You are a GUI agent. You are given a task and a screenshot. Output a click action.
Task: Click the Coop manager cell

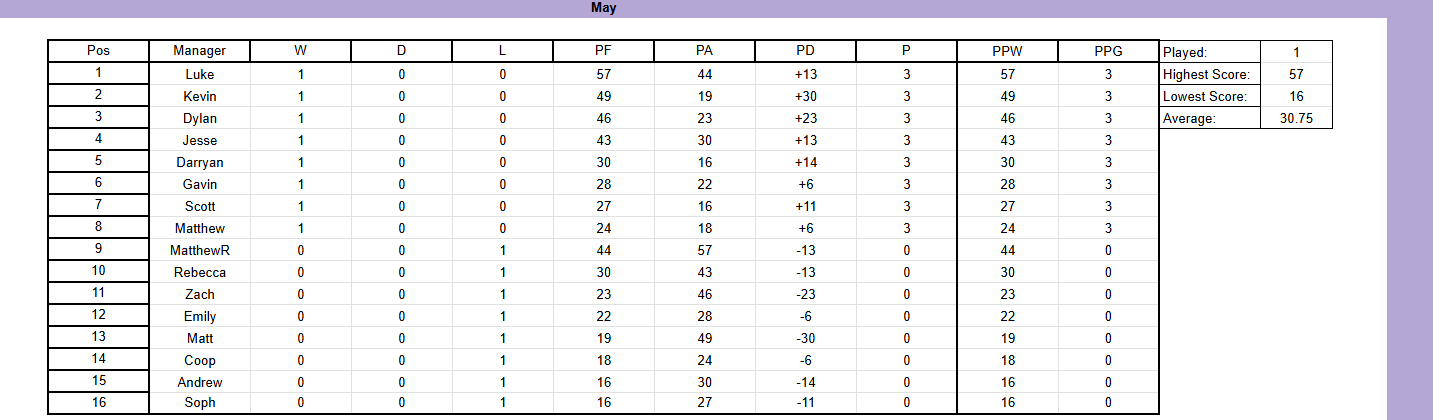[x=199, y=360]
